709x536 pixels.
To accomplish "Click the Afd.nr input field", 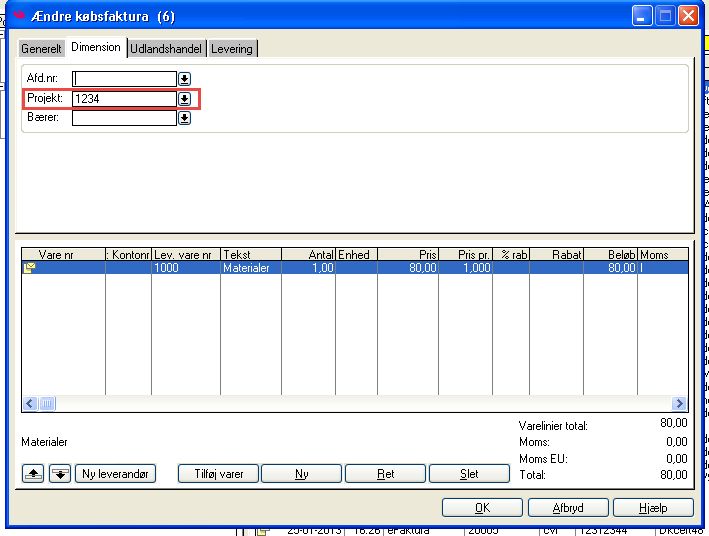I will 124,79.
